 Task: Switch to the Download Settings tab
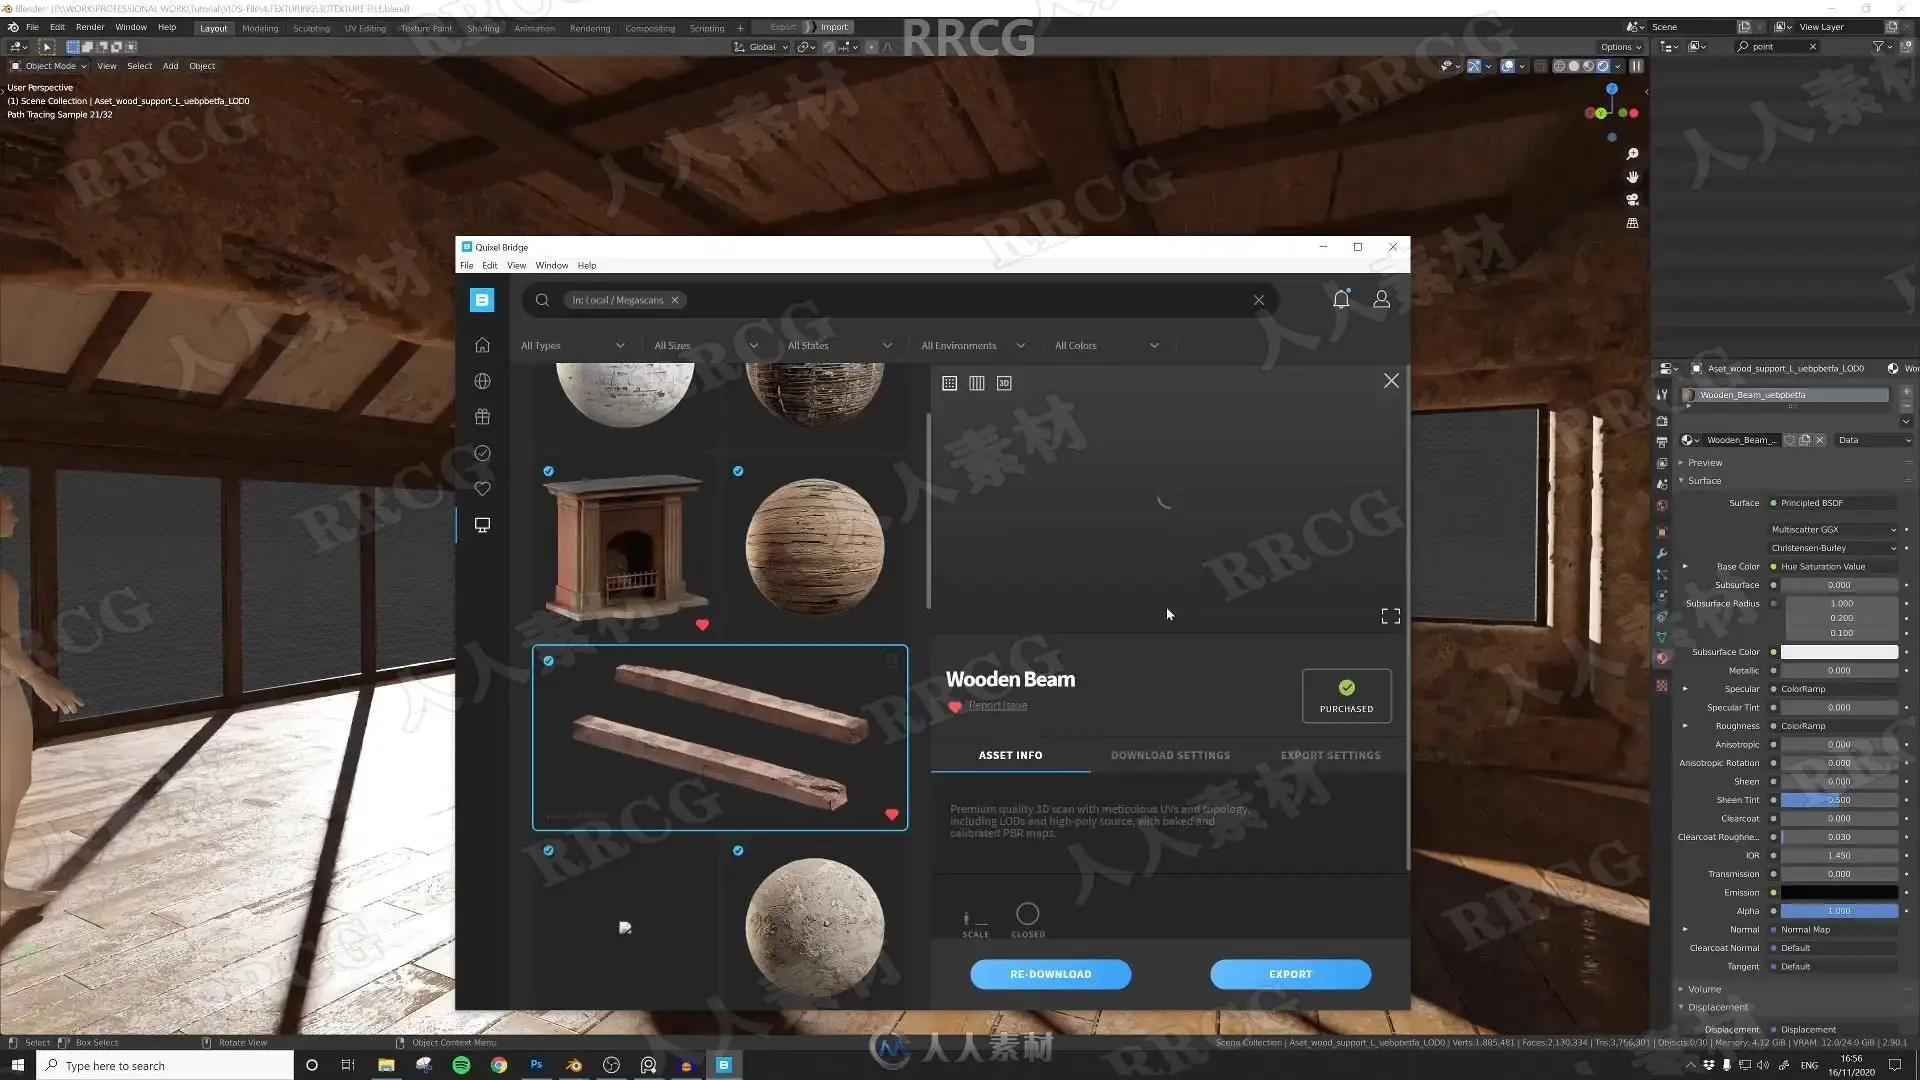click(x=1170, y=755)
